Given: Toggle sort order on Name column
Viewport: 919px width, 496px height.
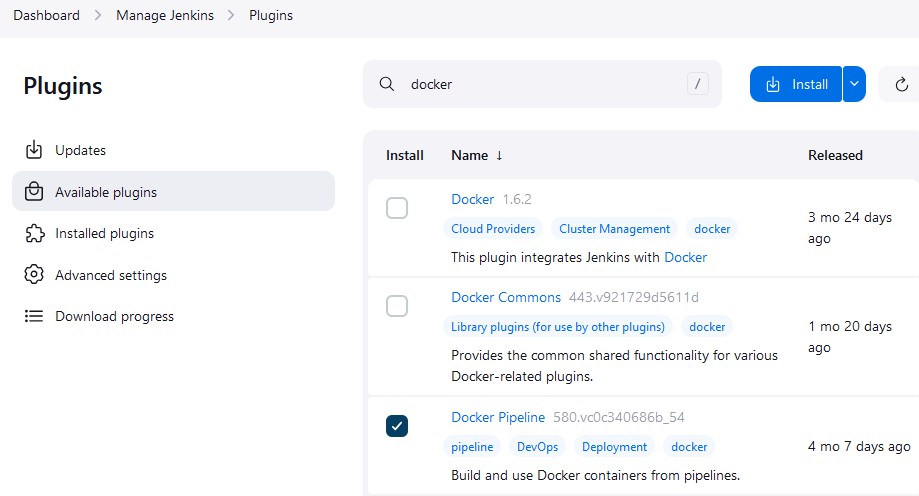Looking at the screenshot, I should pyautogui.click(x=476, y=155).
